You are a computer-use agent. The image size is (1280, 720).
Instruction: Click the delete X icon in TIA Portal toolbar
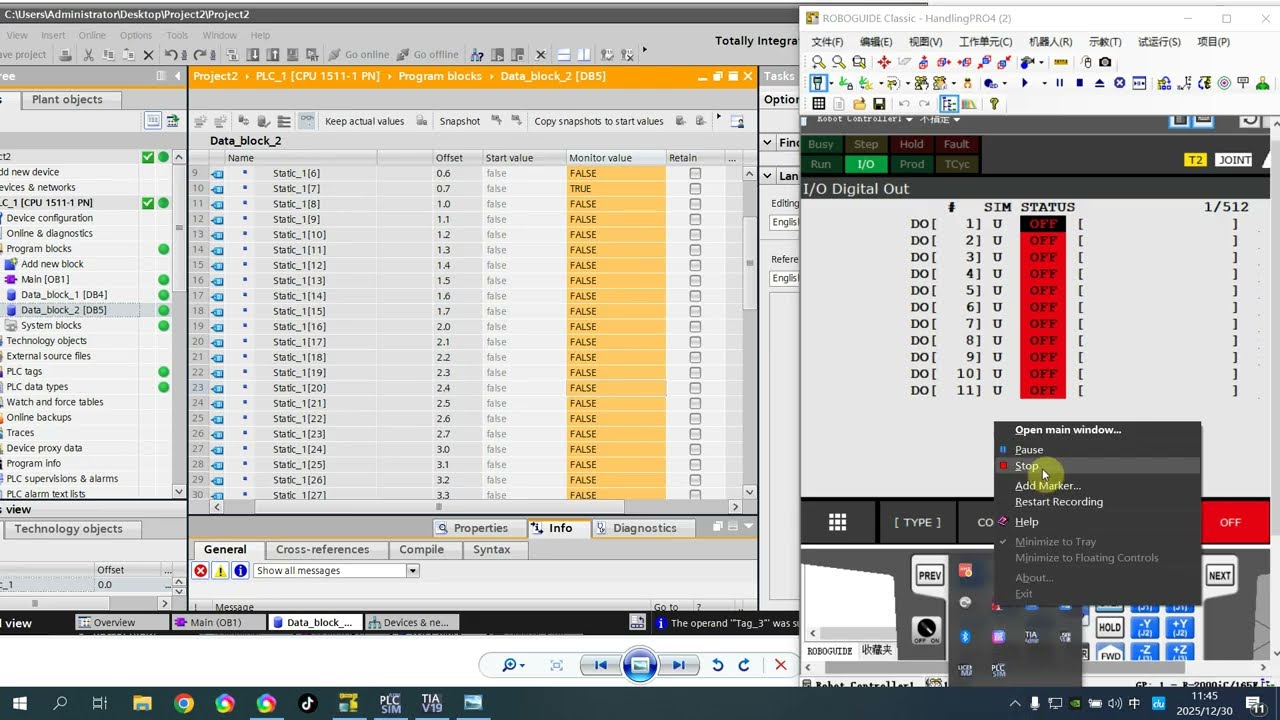(148, 55)
